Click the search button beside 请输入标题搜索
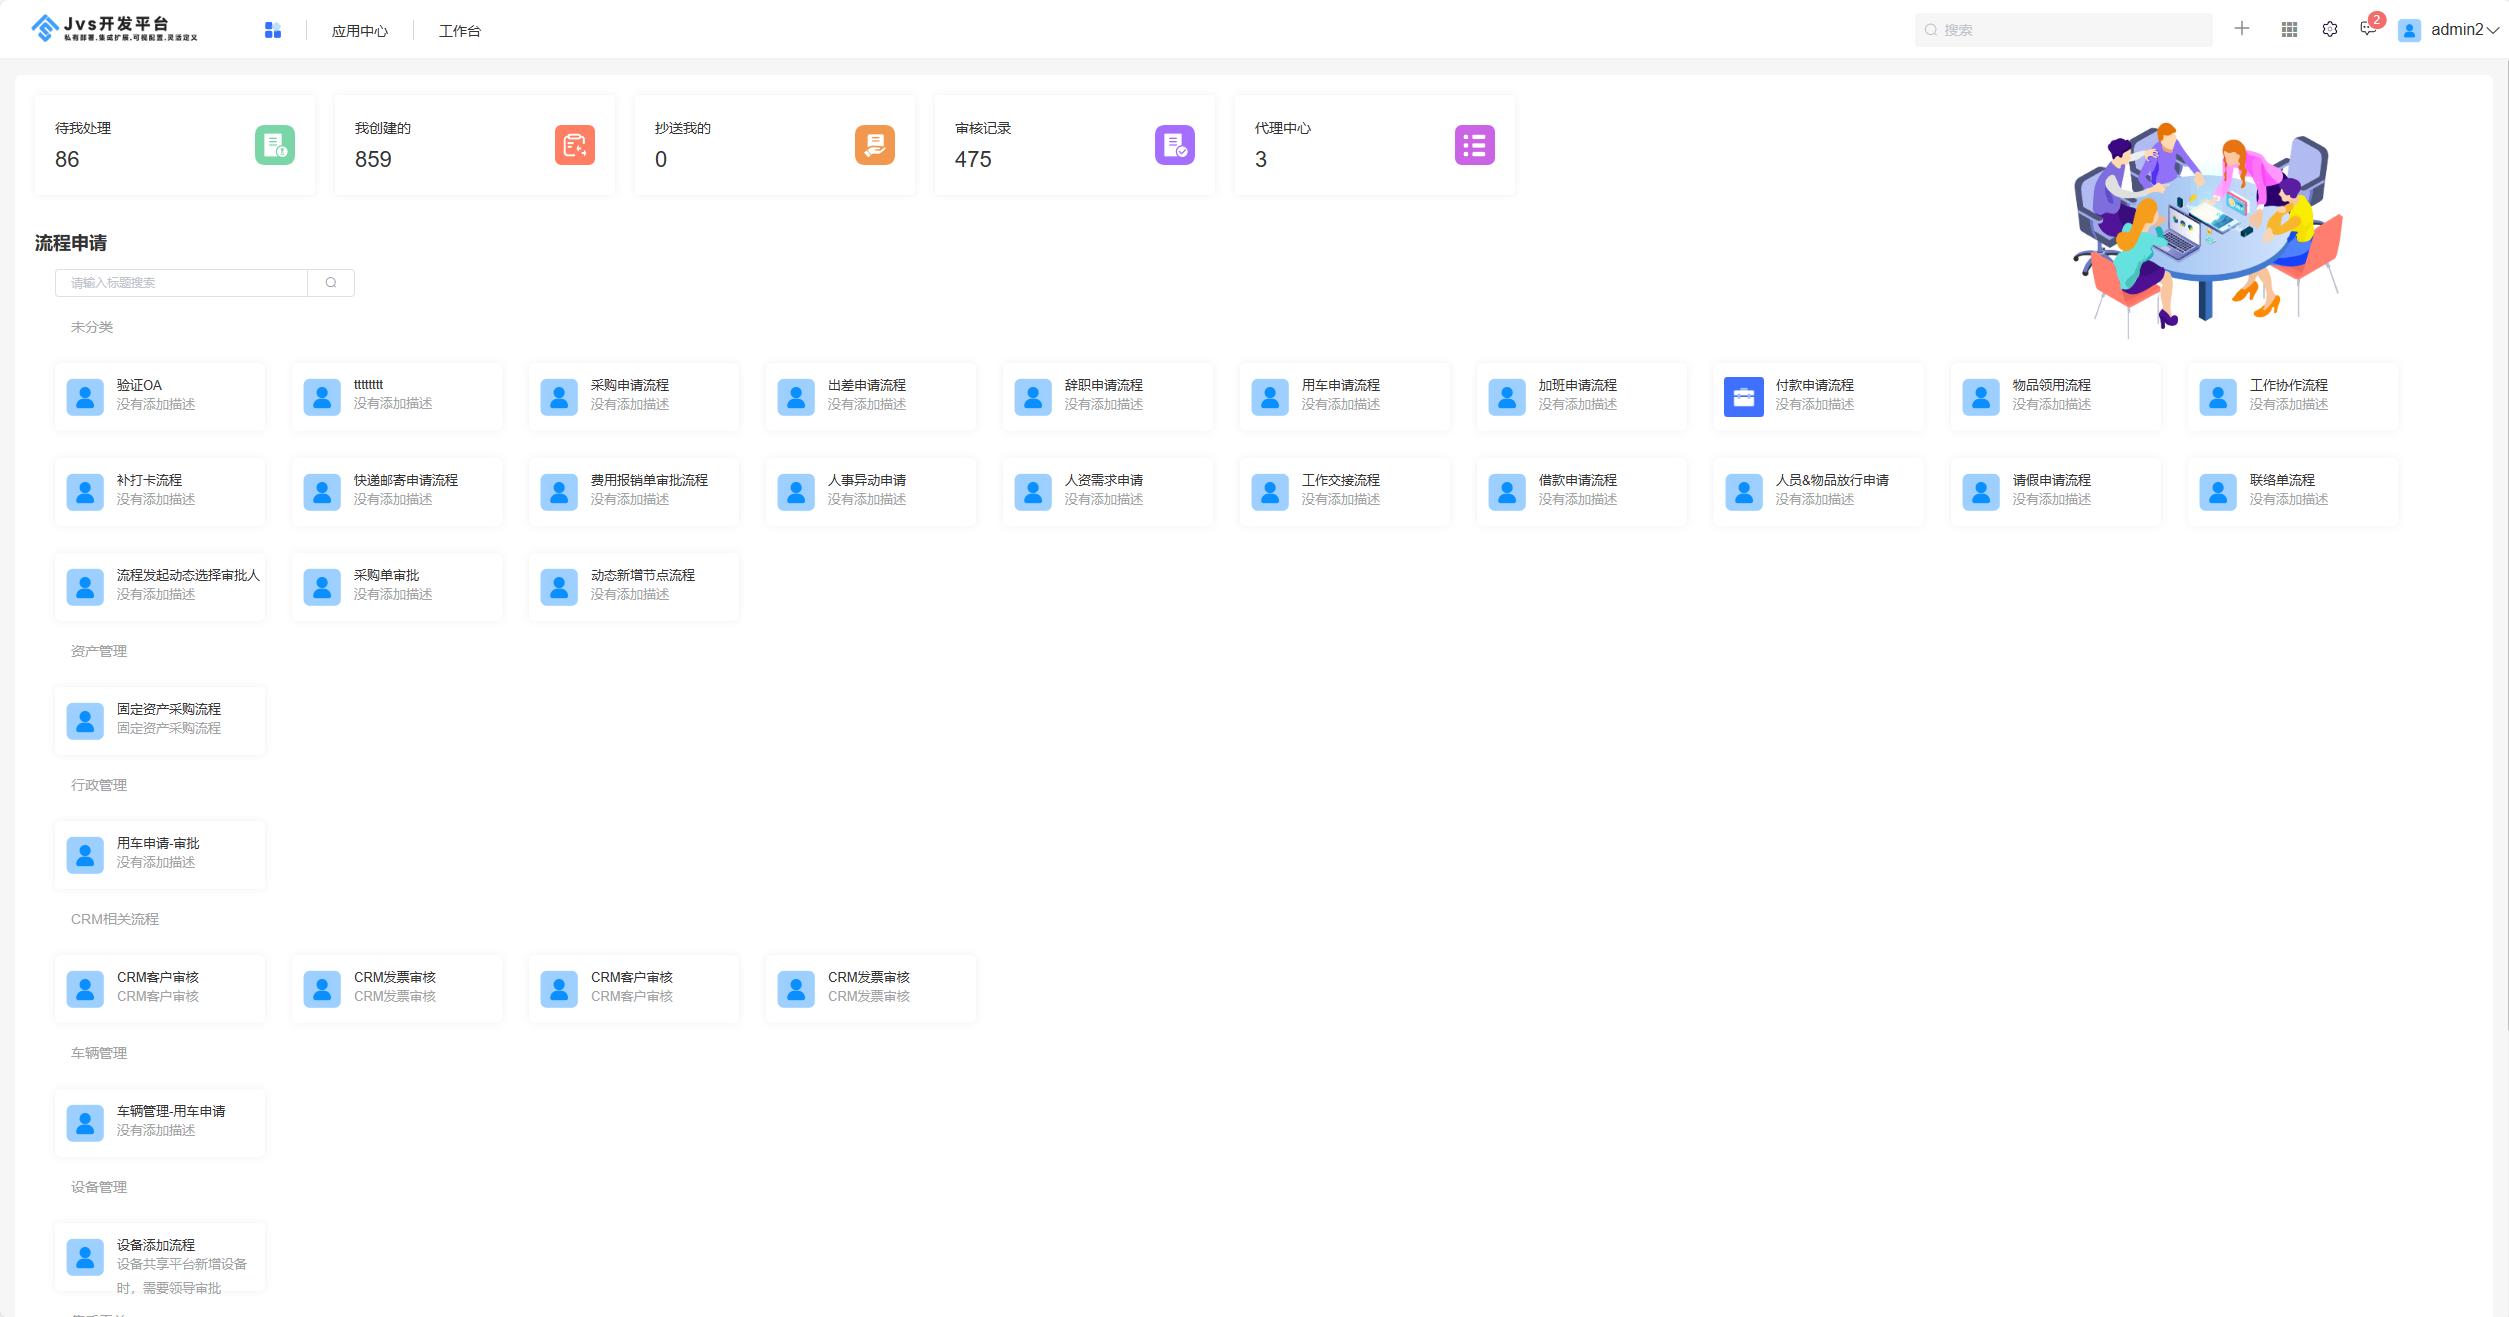 pyautogui.click(x=331, y=283)
